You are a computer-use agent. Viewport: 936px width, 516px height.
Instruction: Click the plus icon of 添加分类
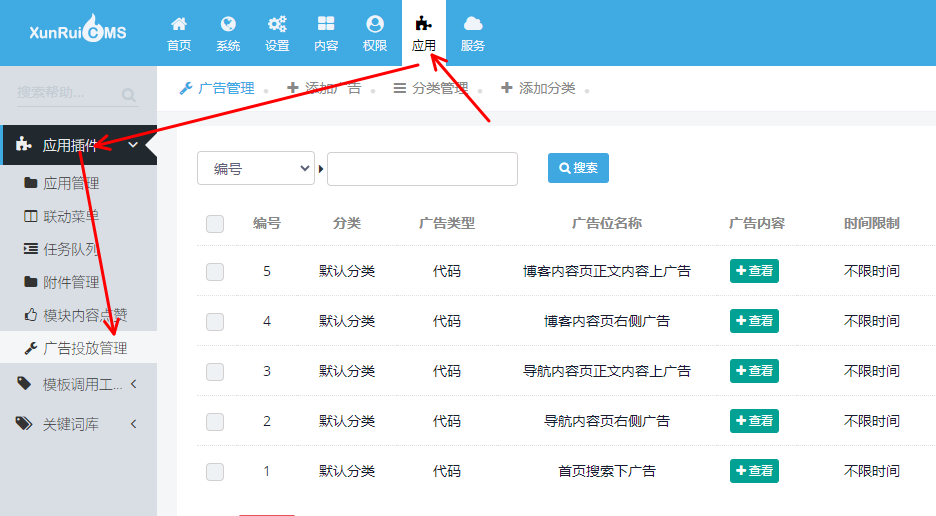point(507,88)
